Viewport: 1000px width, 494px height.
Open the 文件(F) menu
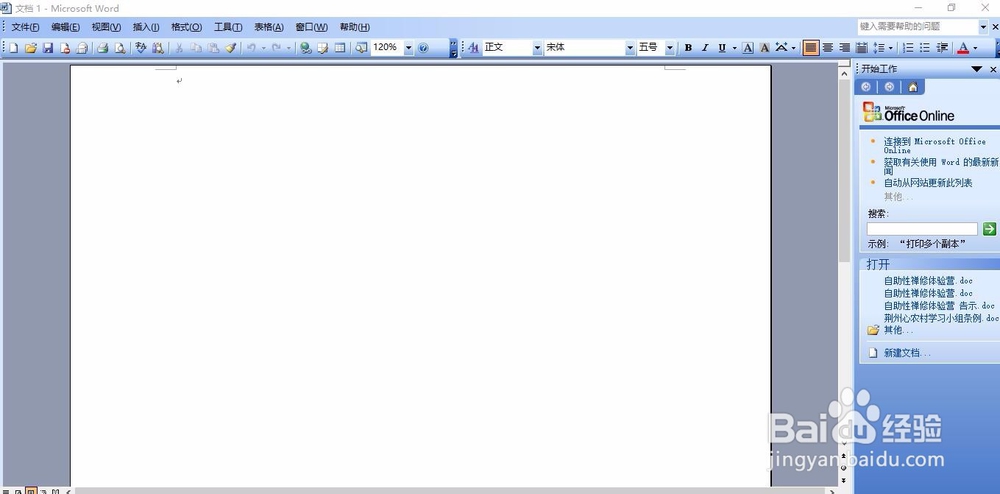tap(26, 27)
